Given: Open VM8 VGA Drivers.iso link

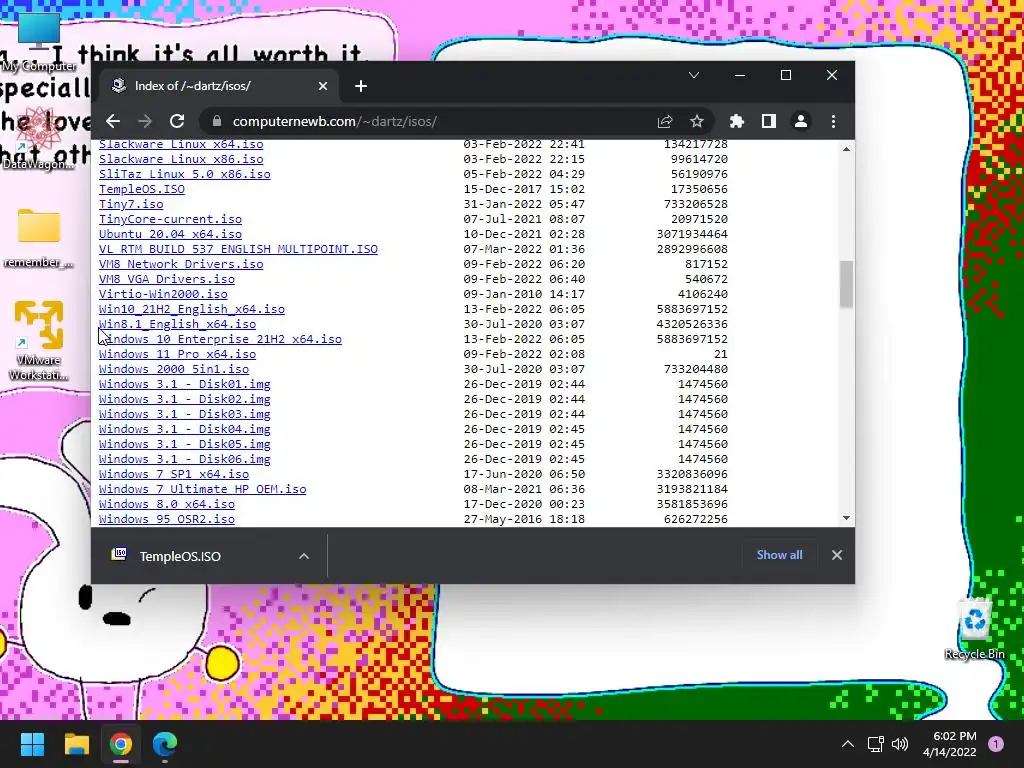Looking at the screenshot, I should [x=167, y=279].
